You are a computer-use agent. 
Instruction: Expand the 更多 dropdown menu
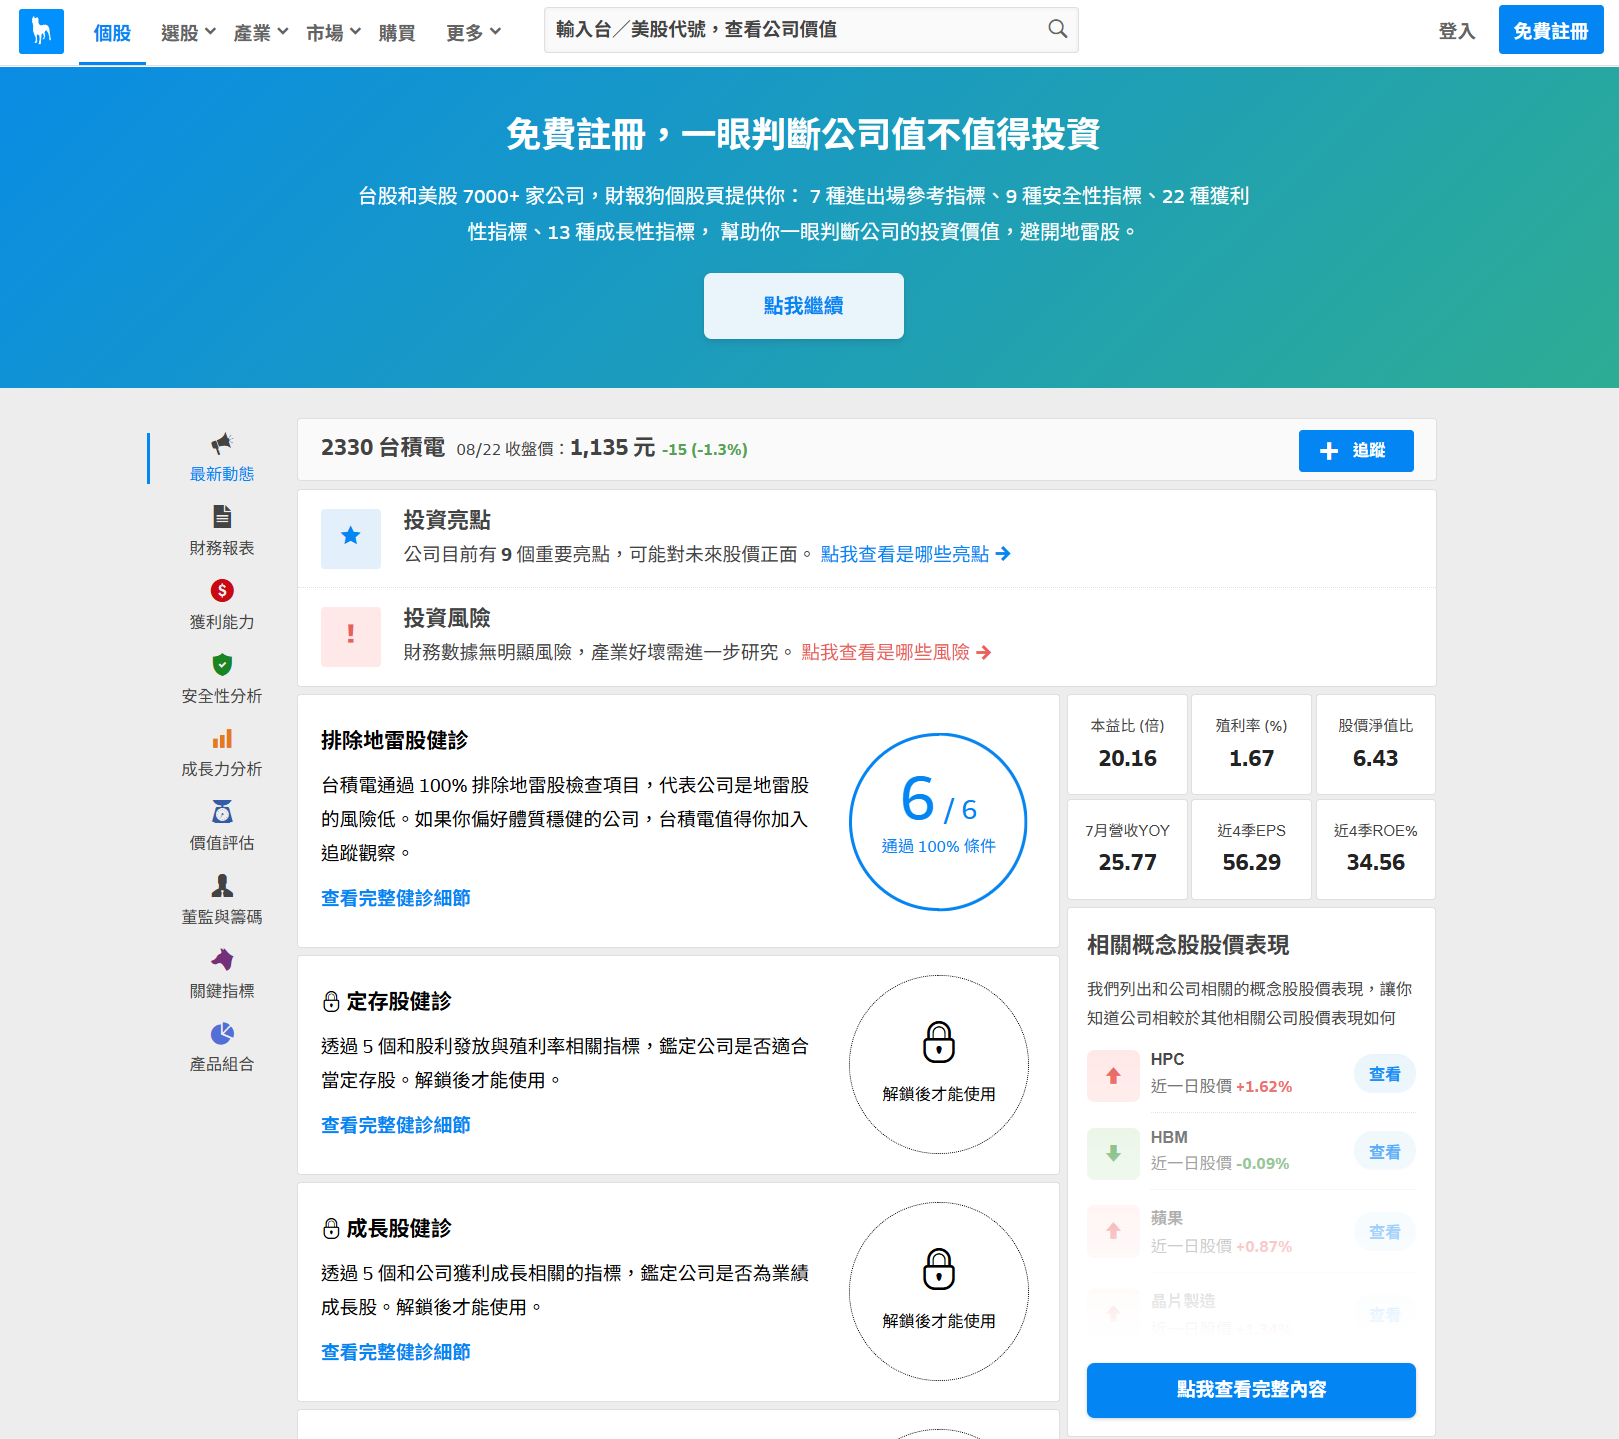pyautogui.click(x=473, y=32)
